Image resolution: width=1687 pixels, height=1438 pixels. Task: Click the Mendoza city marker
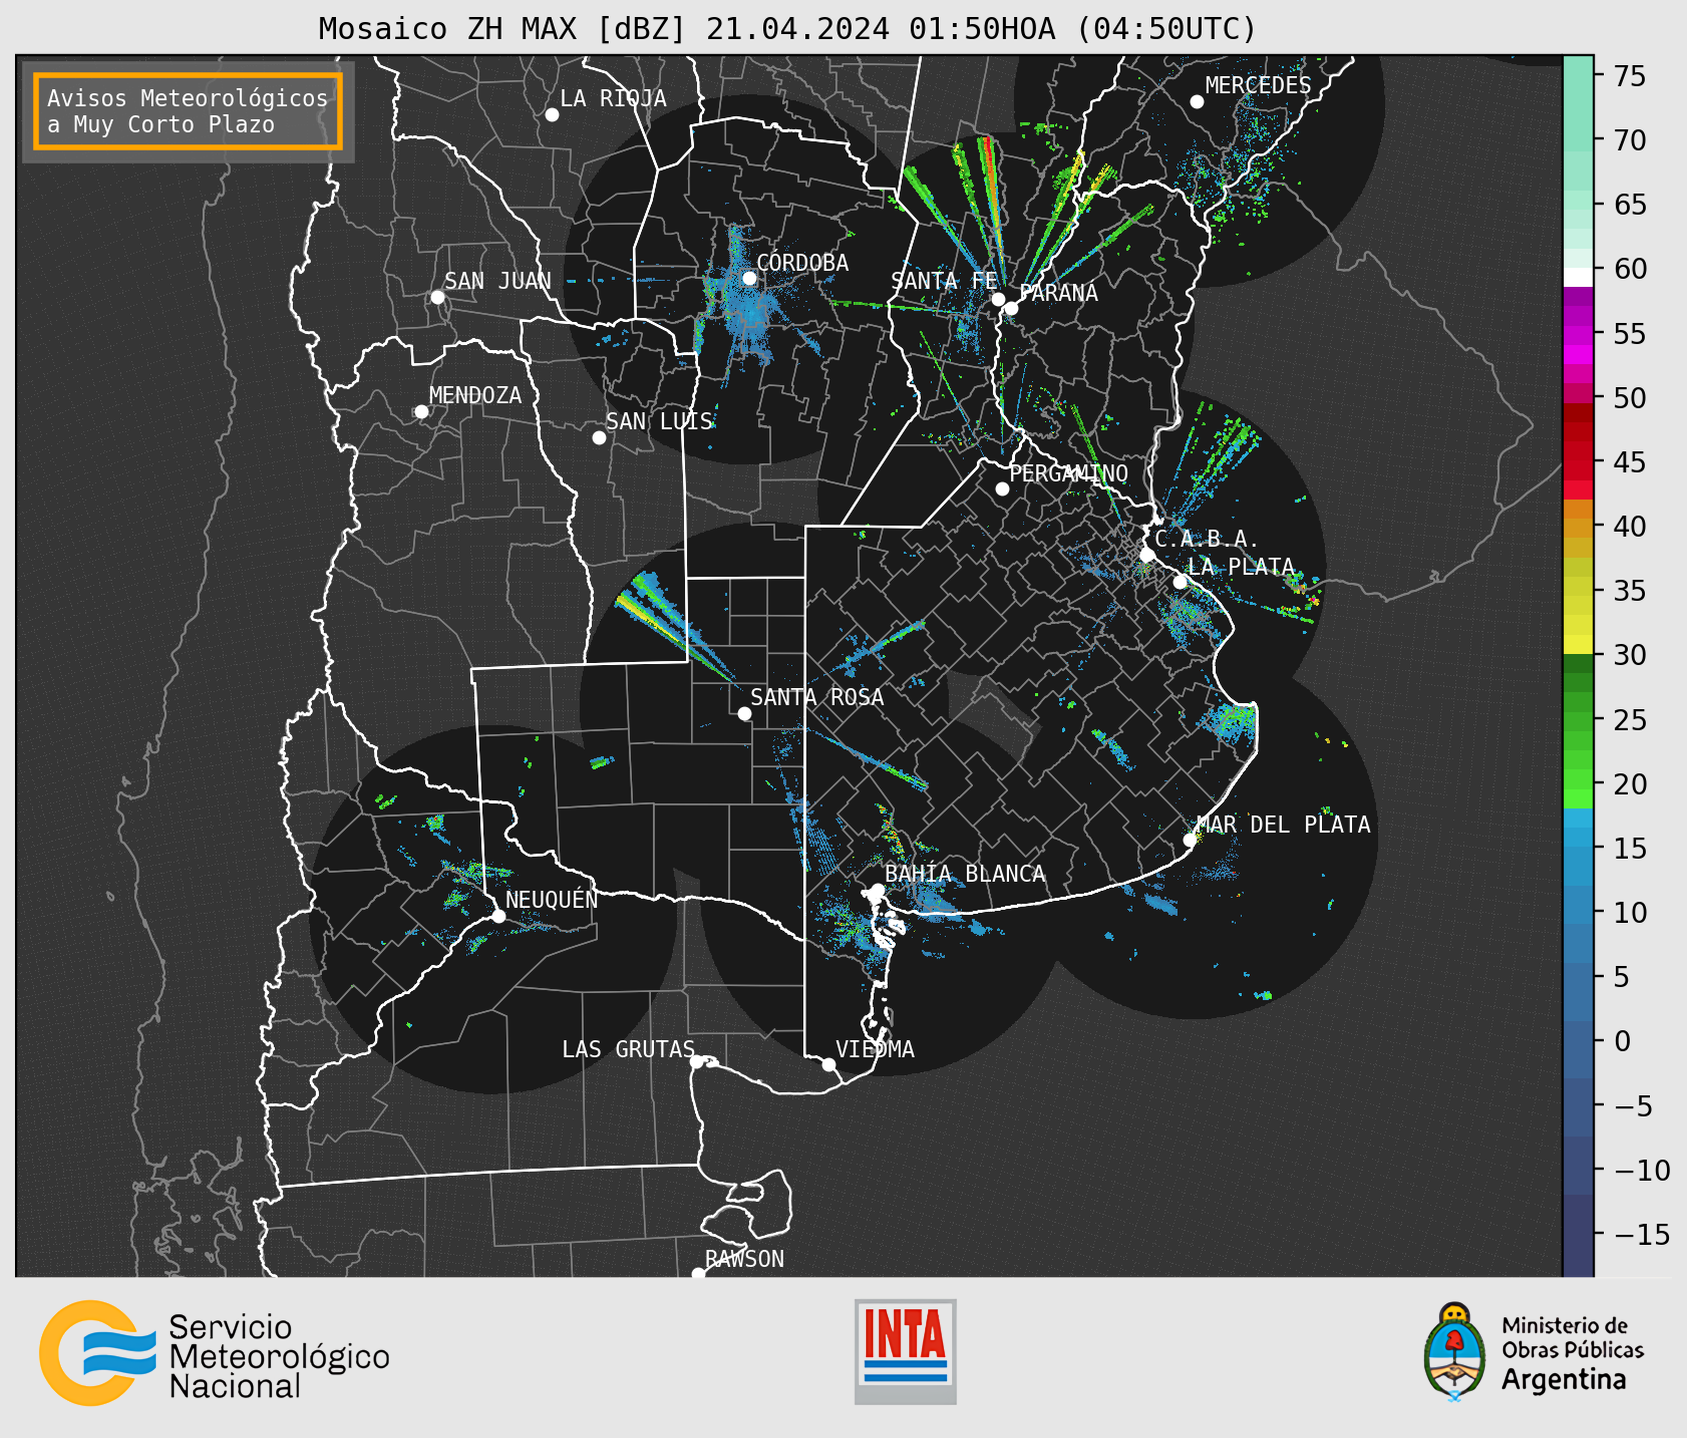click(x=421, y=412)
